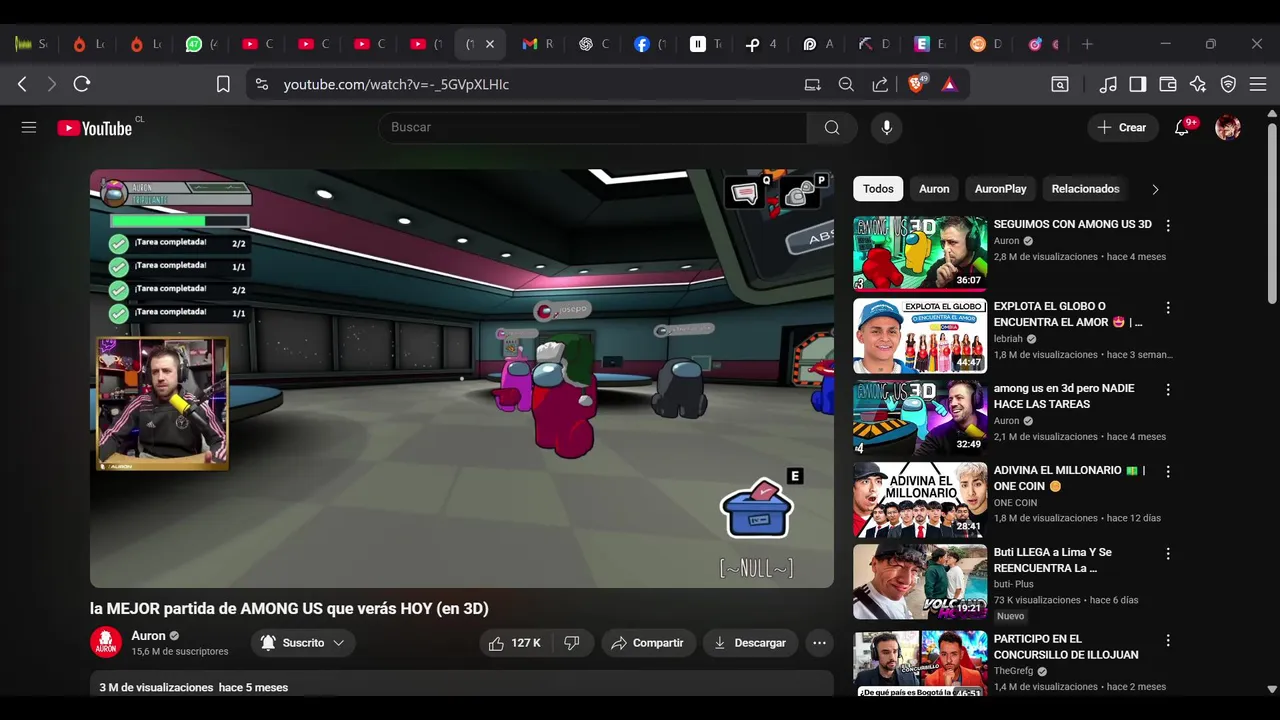The width and height of the screenshot is (1280, 720).
Task: Open the Brave VPN shield icon
Action: tap(1228, 85)
